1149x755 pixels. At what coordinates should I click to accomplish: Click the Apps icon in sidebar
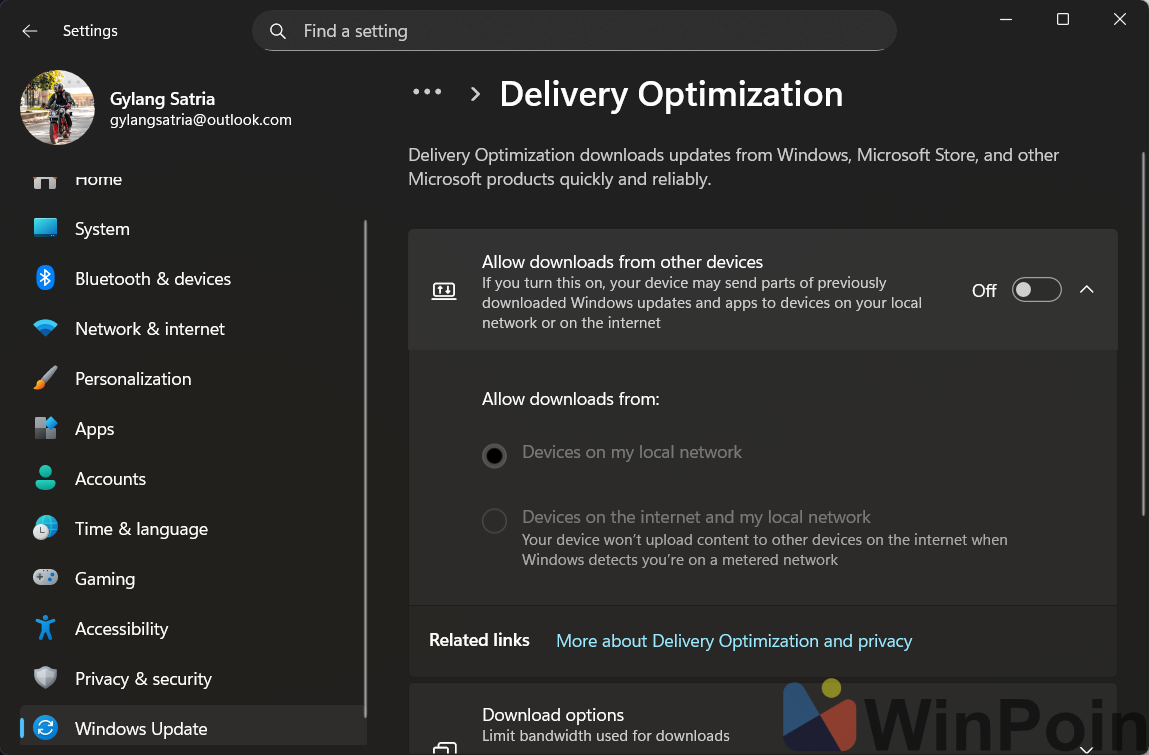pos(45,428)
